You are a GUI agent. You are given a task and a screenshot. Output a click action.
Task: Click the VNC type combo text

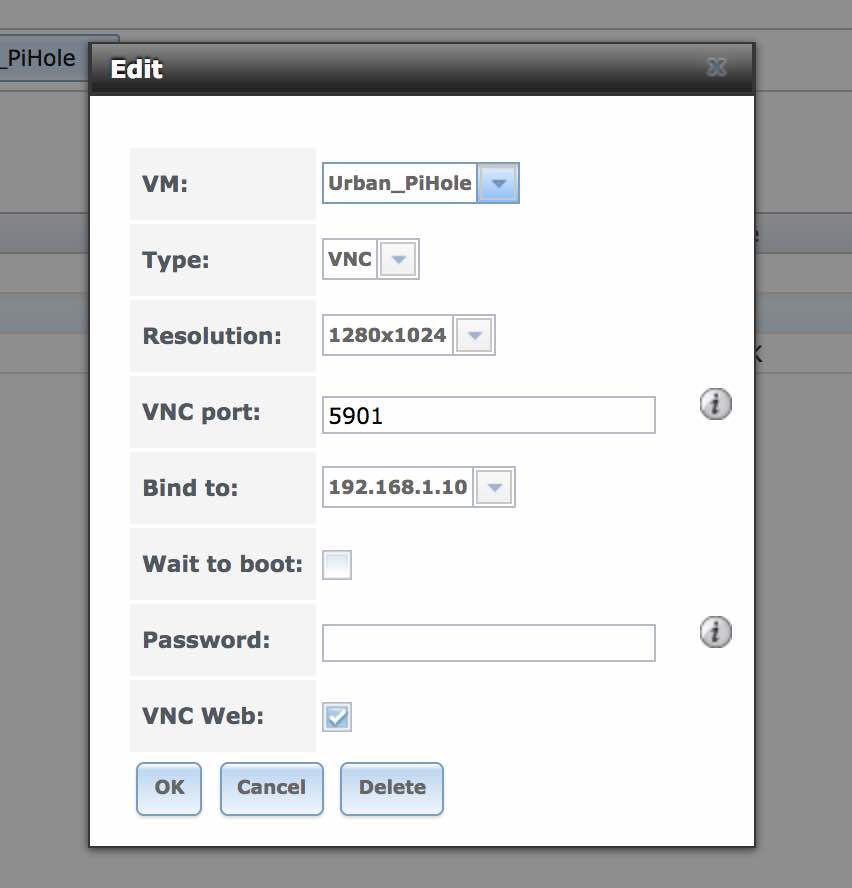350,259
